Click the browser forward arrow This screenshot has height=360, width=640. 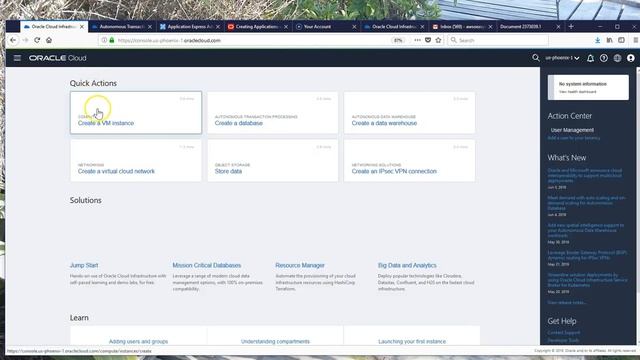(25, 40)
